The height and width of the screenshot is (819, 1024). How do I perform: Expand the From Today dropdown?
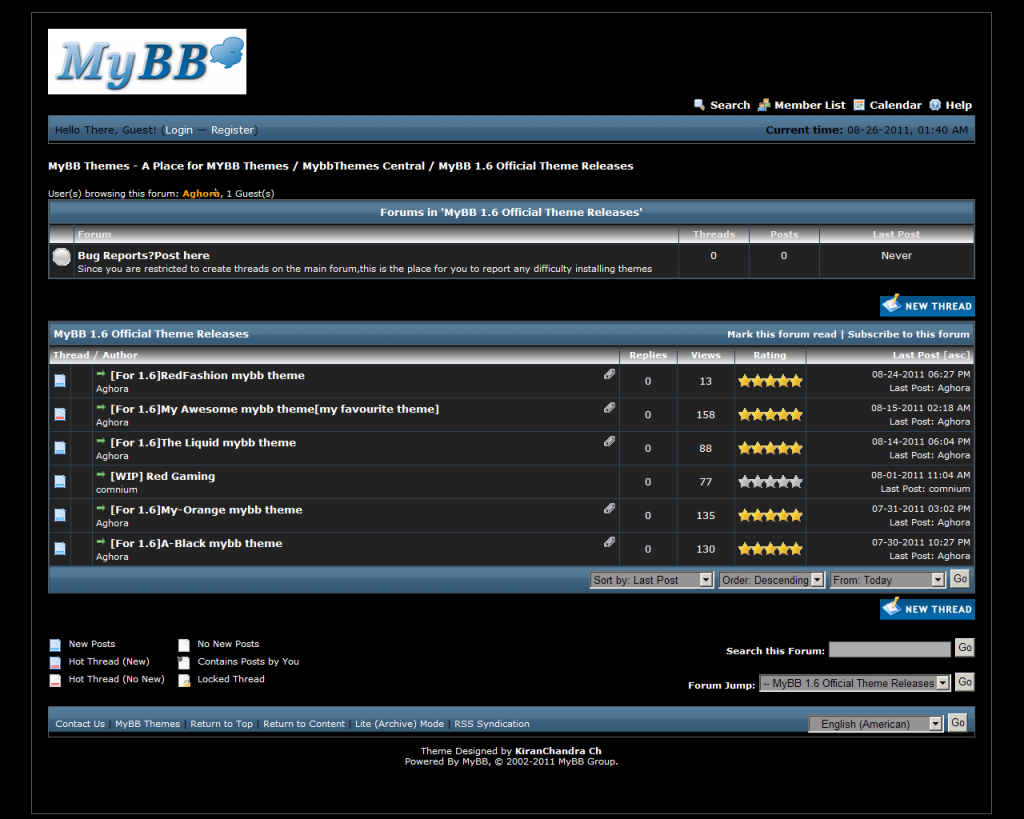coord(887,580)
